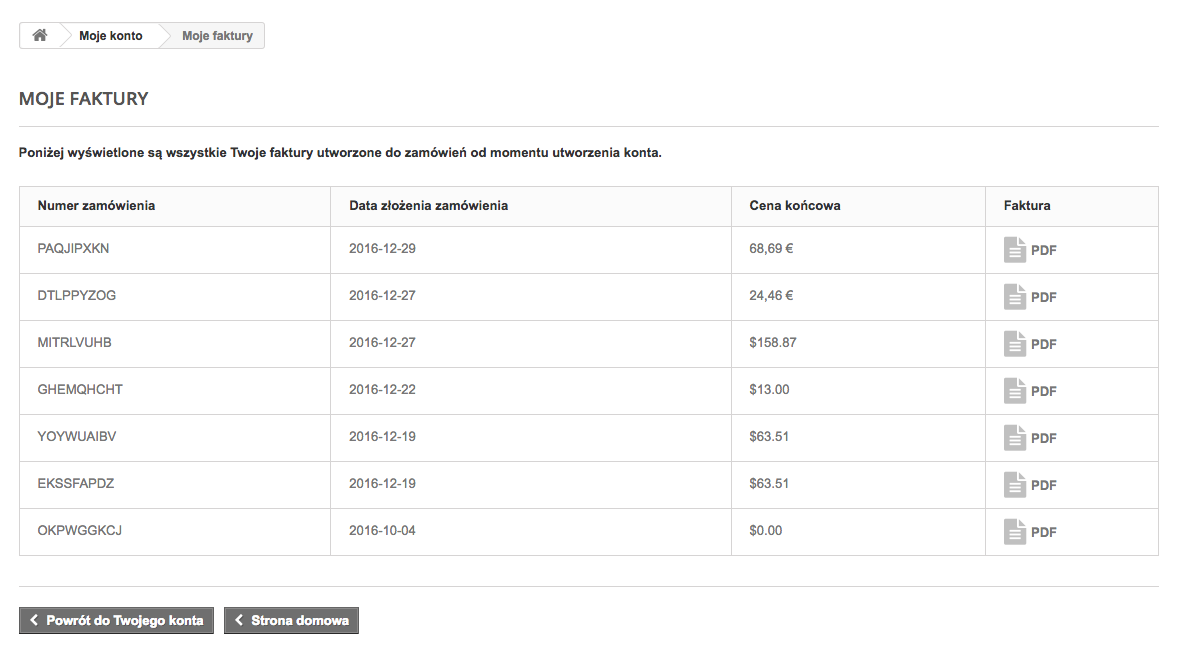Open order number DTLPPYZOG

pos(77,296)
